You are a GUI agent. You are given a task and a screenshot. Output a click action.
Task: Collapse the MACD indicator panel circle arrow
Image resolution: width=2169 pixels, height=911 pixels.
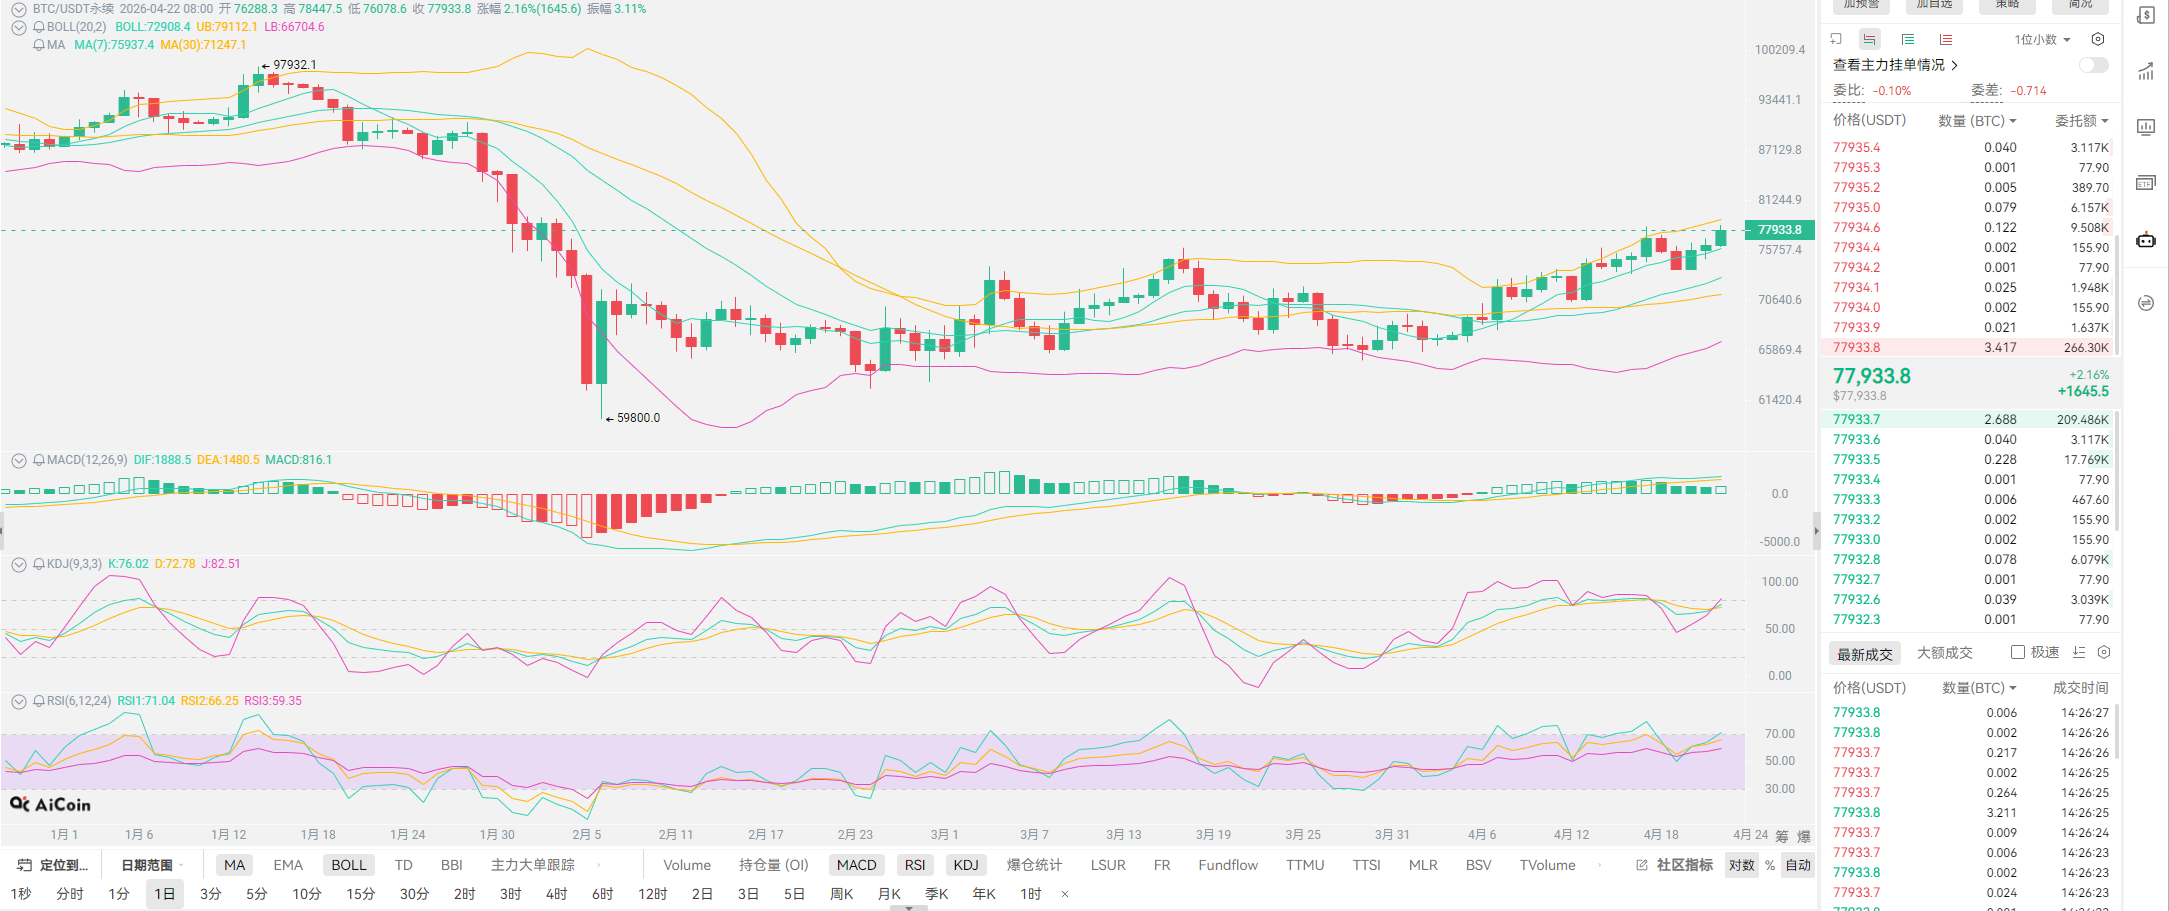[x=18, y=460]
